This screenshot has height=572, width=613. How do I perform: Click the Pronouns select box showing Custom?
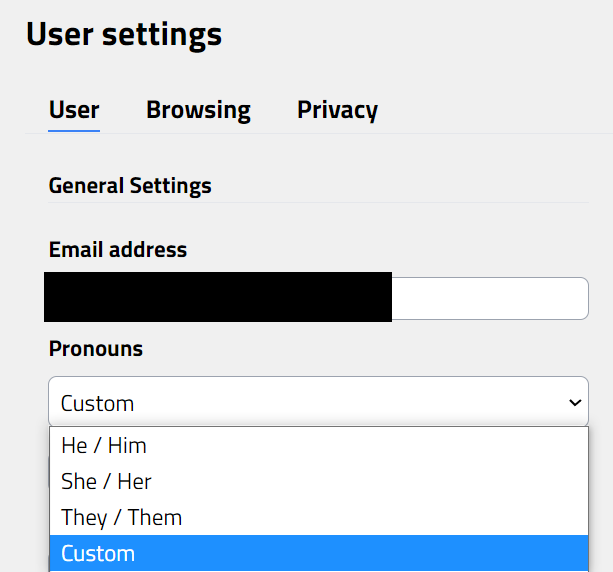[x=318, y=402]
